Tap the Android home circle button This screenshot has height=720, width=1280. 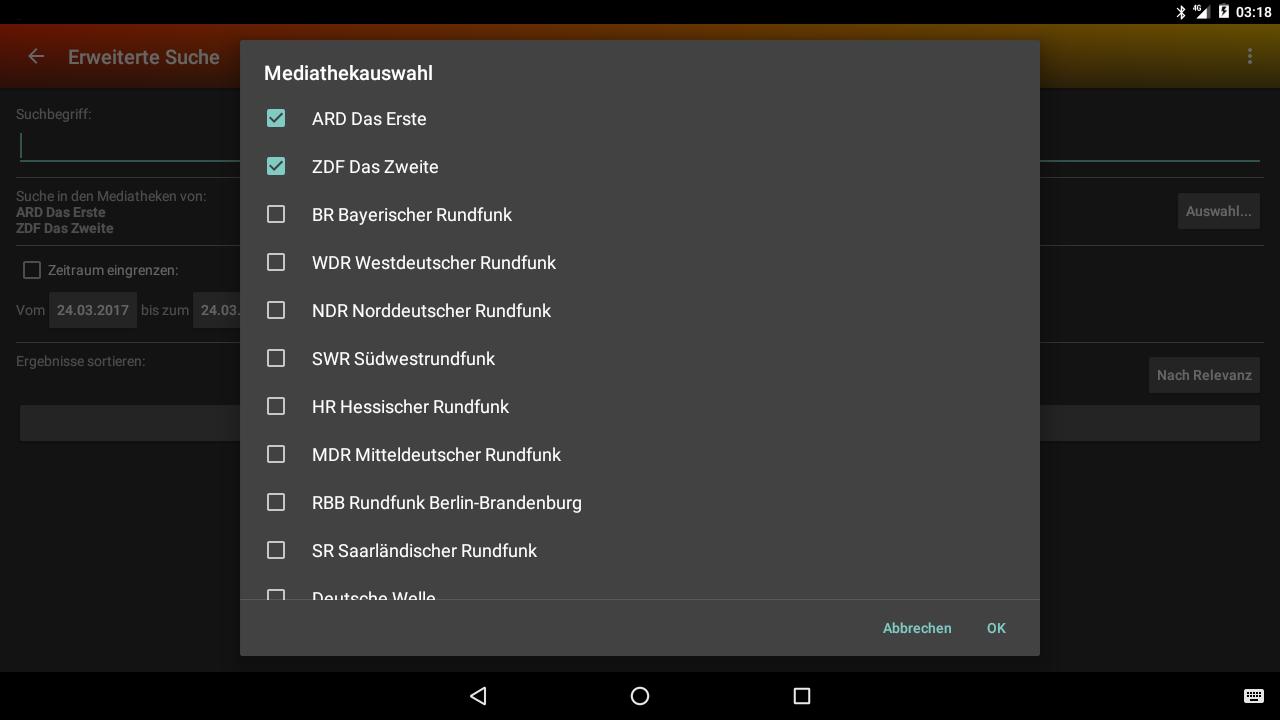point(640,696)
